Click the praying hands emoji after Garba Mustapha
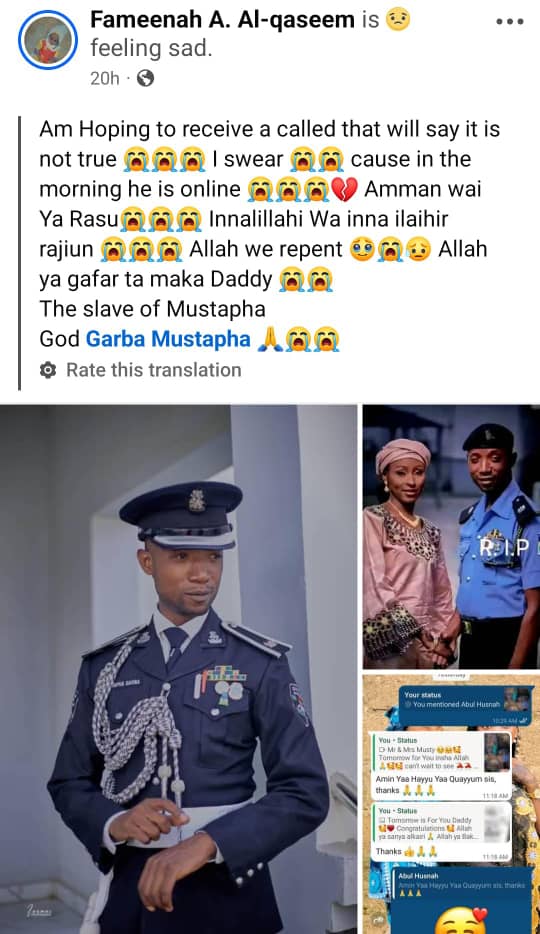This screenshot has height=934, width=540. click(270, 340)
